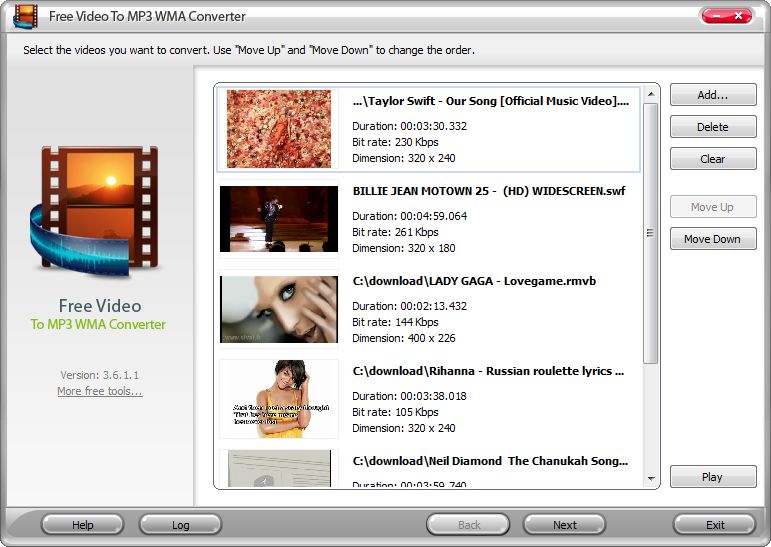Click the Rihanna - Russian roulette lyrics title

tap(488, 371)
